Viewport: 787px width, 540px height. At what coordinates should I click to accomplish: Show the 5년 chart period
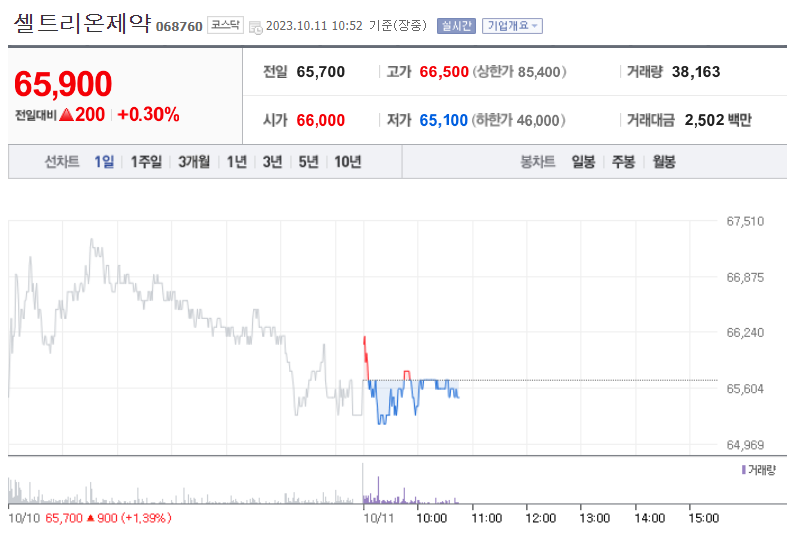pos(309,162)
